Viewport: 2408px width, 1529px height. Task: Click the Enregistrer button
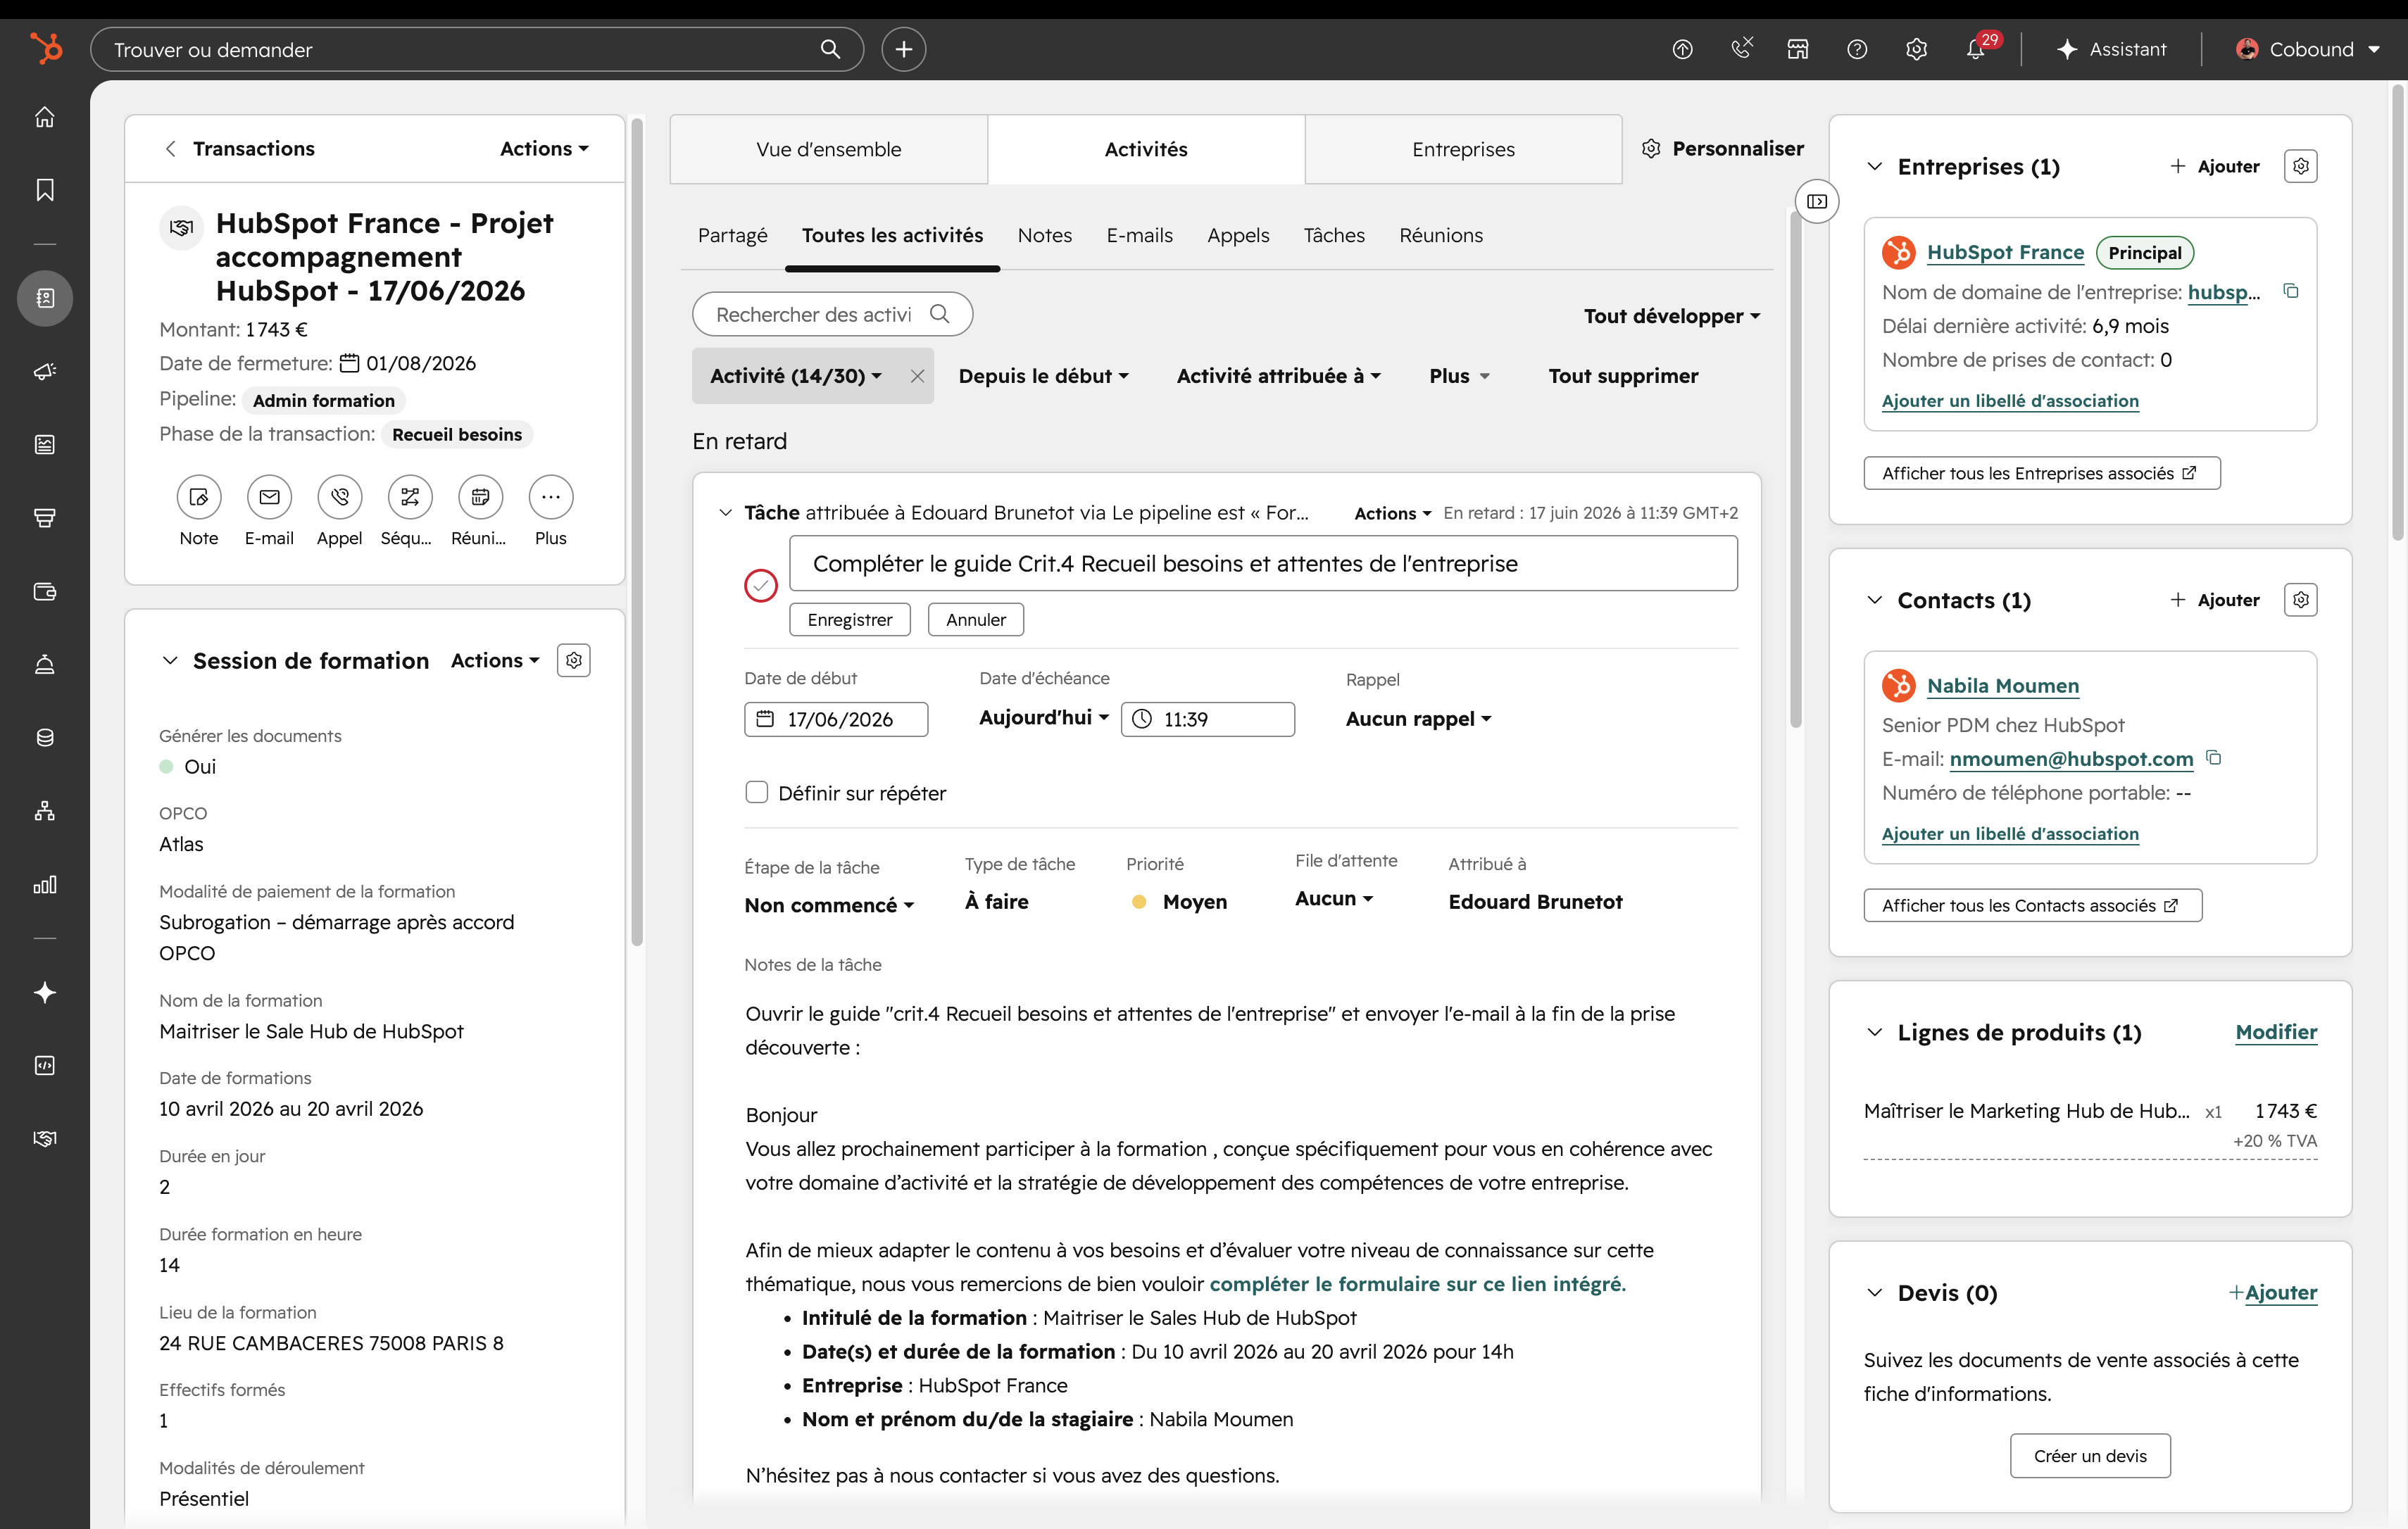coord(850,619)
